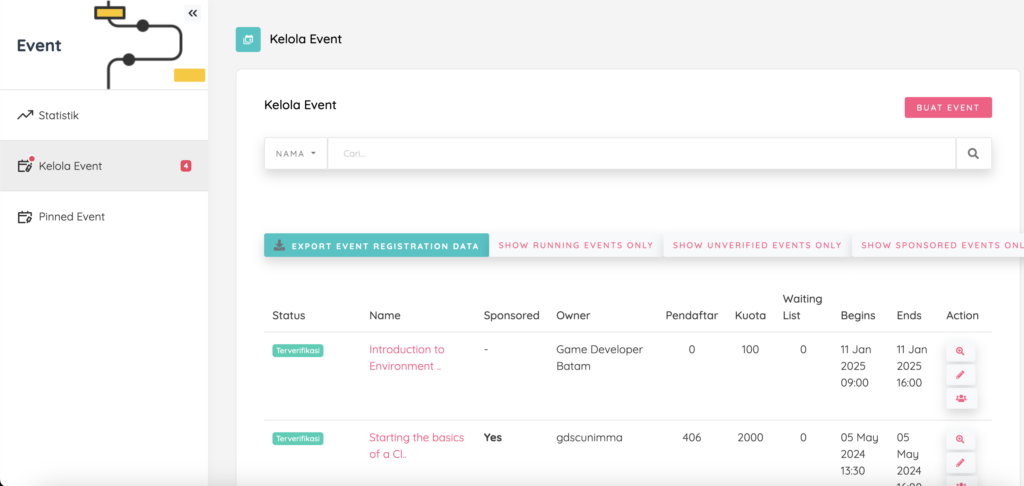Select Kelola Event in the sidebar

coord(70,166)
